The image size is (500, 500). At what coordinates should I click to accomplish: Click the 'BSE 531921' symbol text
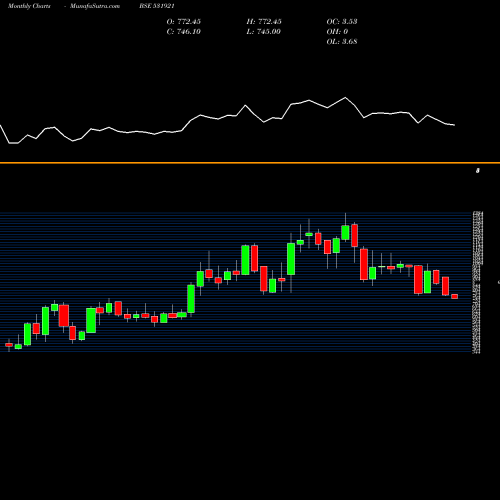(x=157, y=6)
